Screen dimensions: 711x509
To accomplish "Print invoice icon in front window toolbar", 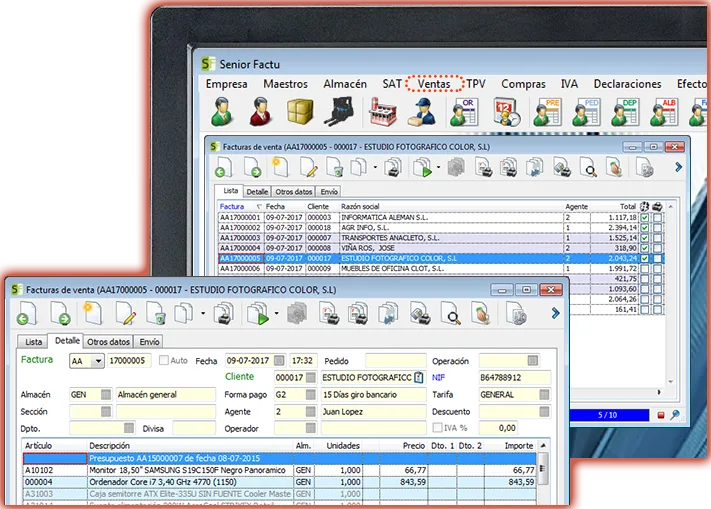I will [224, 313].
